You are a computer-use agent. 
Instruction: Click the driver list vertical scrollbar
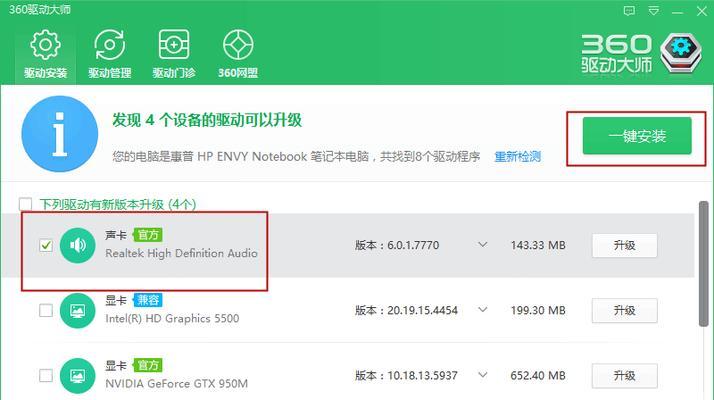coord(704,264)
